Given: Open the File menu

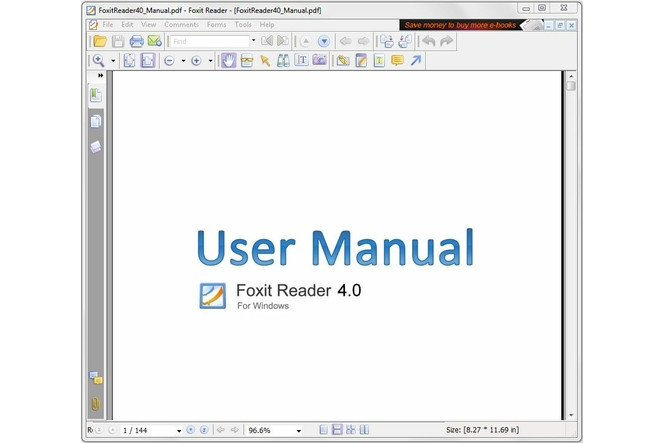Looking at the screenshot, I should (108, 25).
